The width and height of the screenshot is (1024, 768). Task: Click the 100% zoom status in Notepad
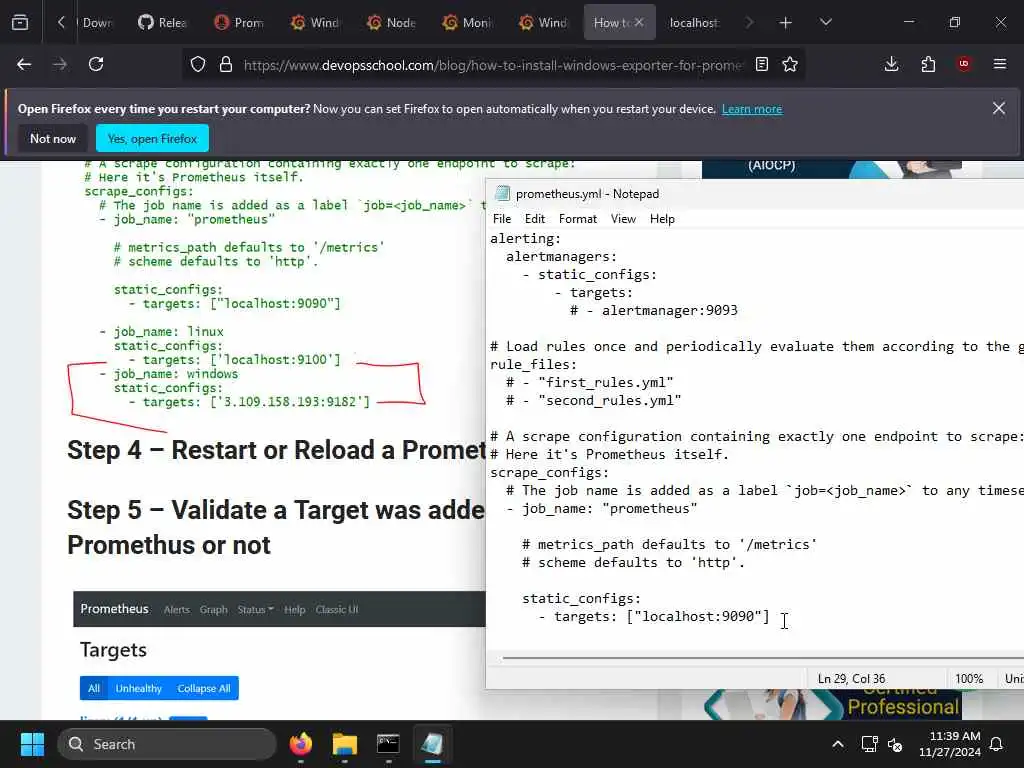click(x=969, y=679)
